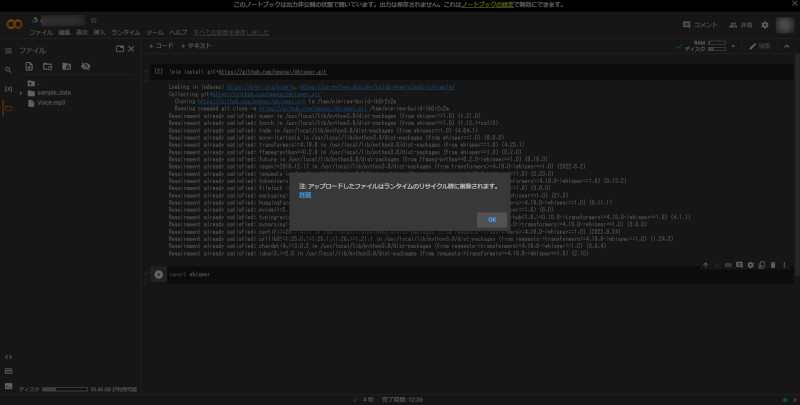The height and width of the screenshot is (405, 800).
Task: Expand the sample_data folder arrow
Action: point(21,93)
